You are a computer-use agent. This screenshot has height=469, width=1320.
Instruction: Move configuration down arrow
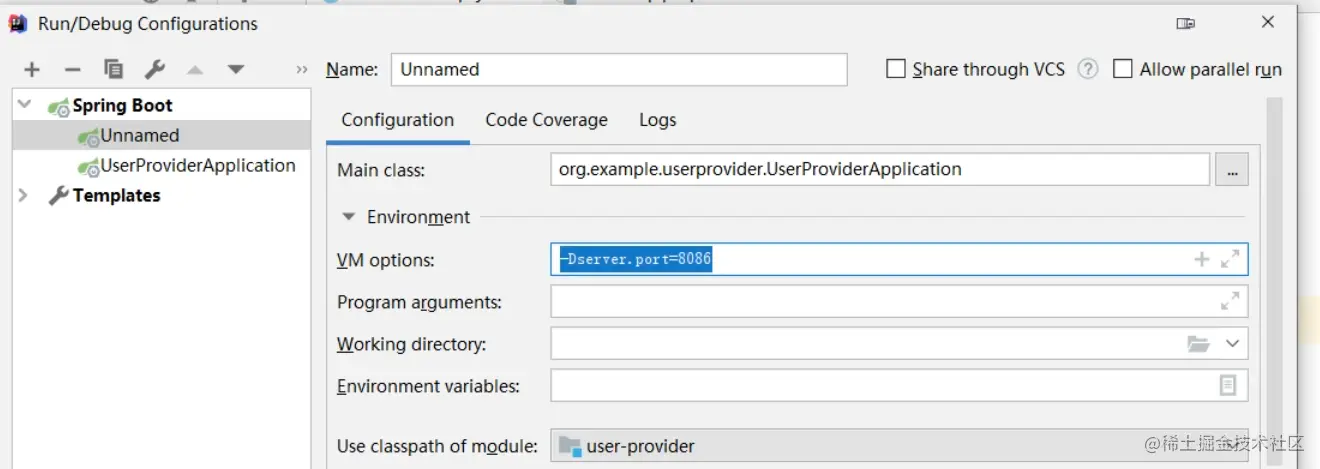click(236, 70)
